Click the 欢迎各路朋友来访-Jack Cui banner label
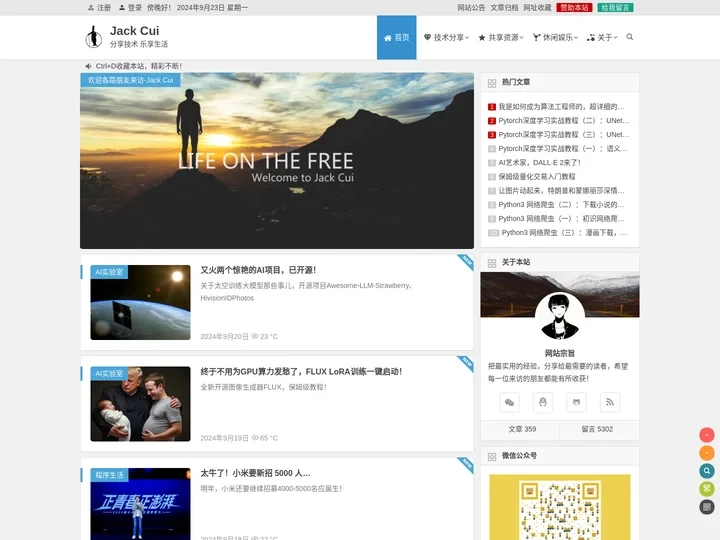Screen dimensions: 720x540 pos(130,80)
